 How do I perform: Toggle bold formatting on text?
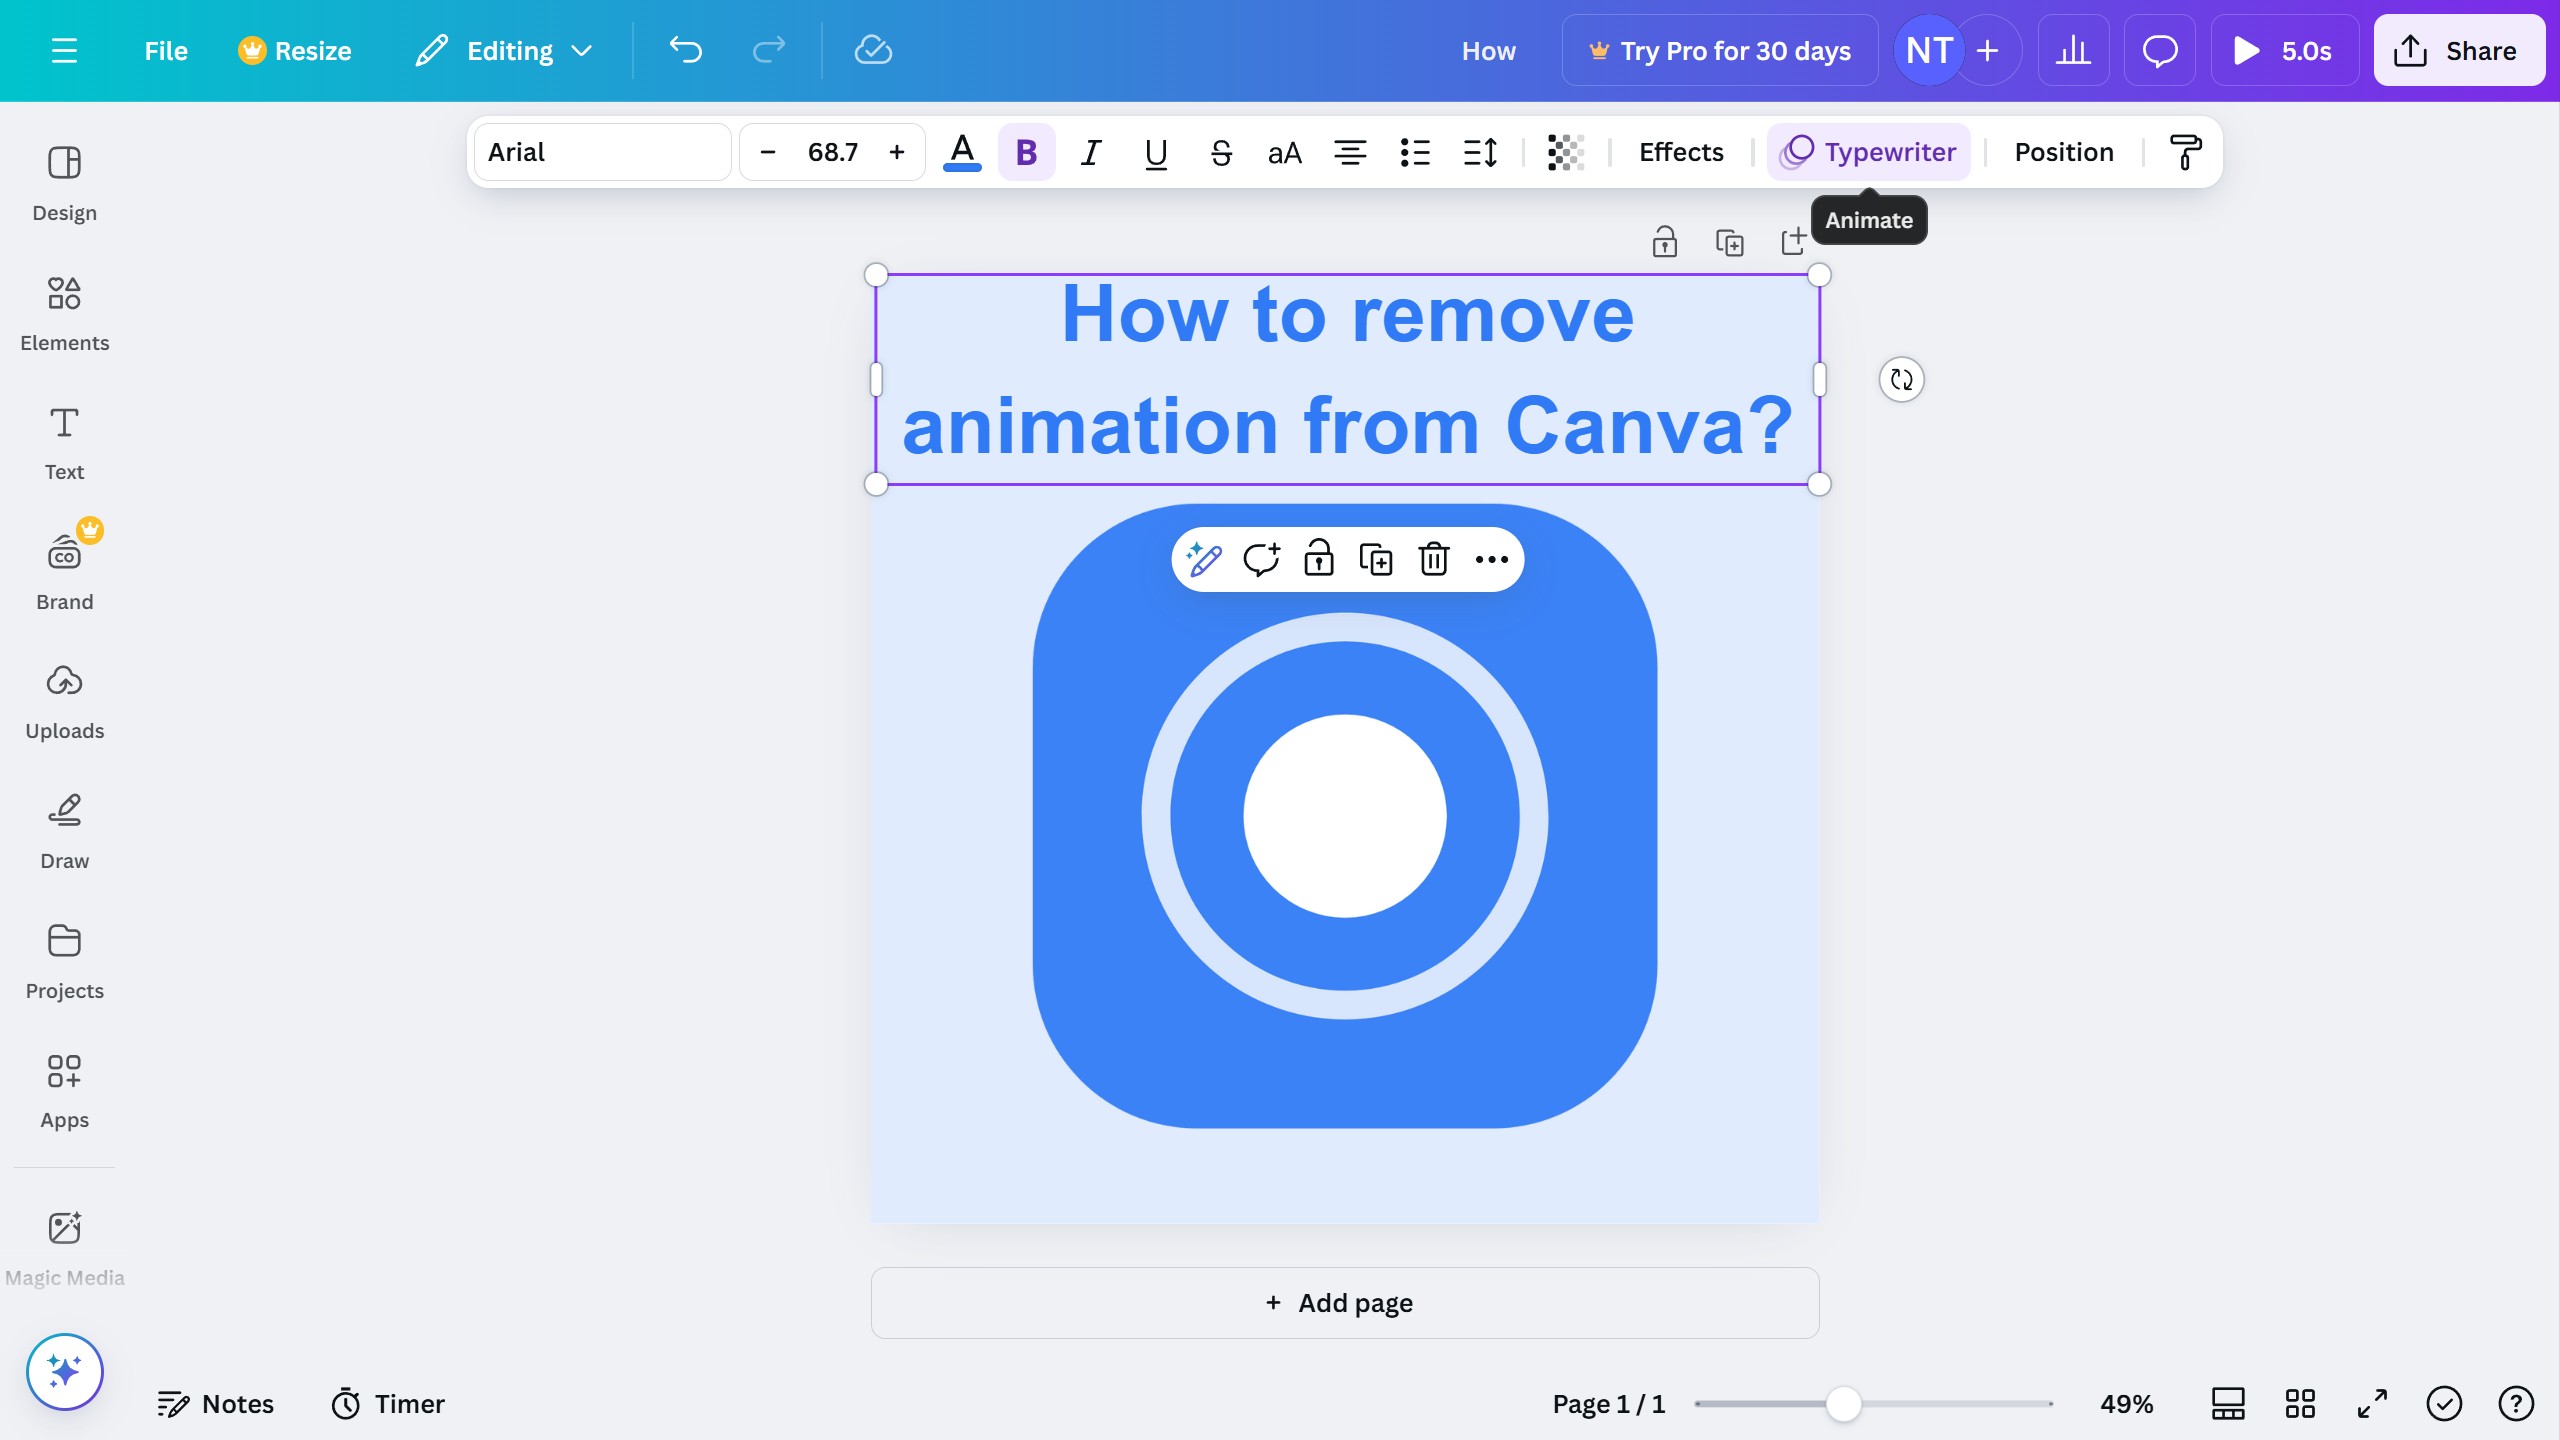(1026, 152)
